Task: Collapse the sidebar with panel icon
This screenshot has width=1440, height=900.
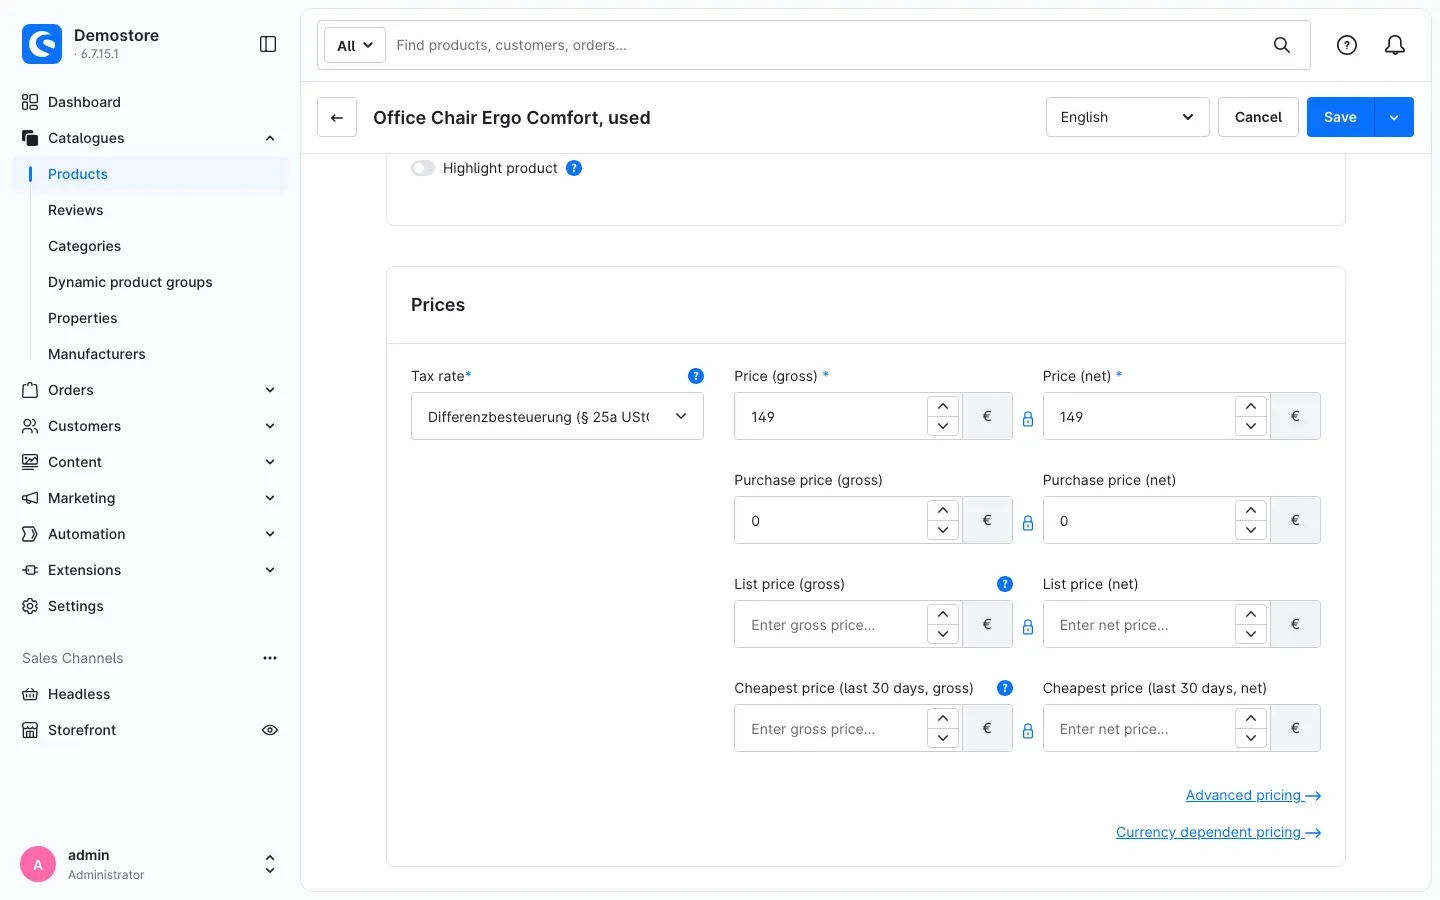Action: [x=268, y=44]
